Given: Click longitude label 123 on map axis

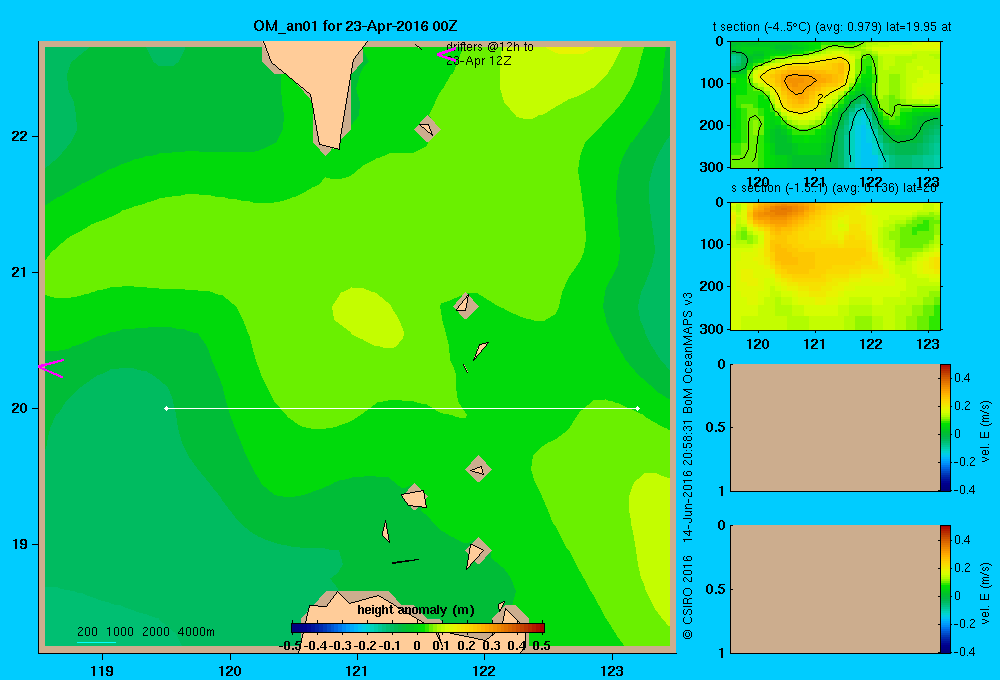Looking at the screenshot, I should [x=612, y=670].
